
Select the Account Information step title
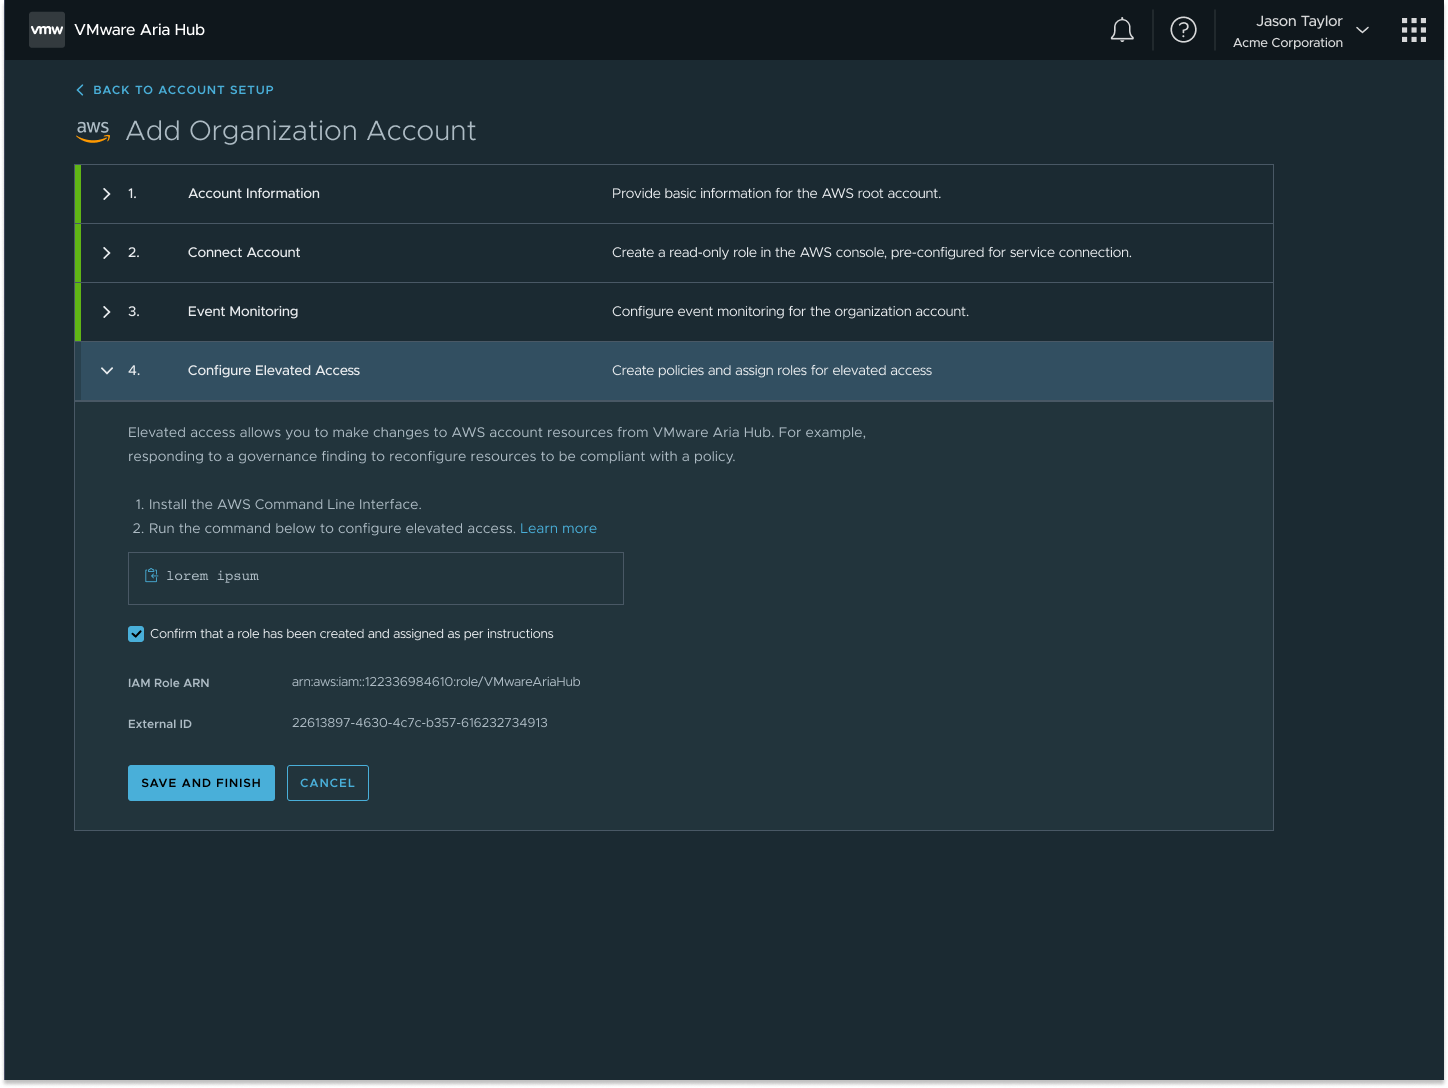pyautogui.click(x=254, y=194)
